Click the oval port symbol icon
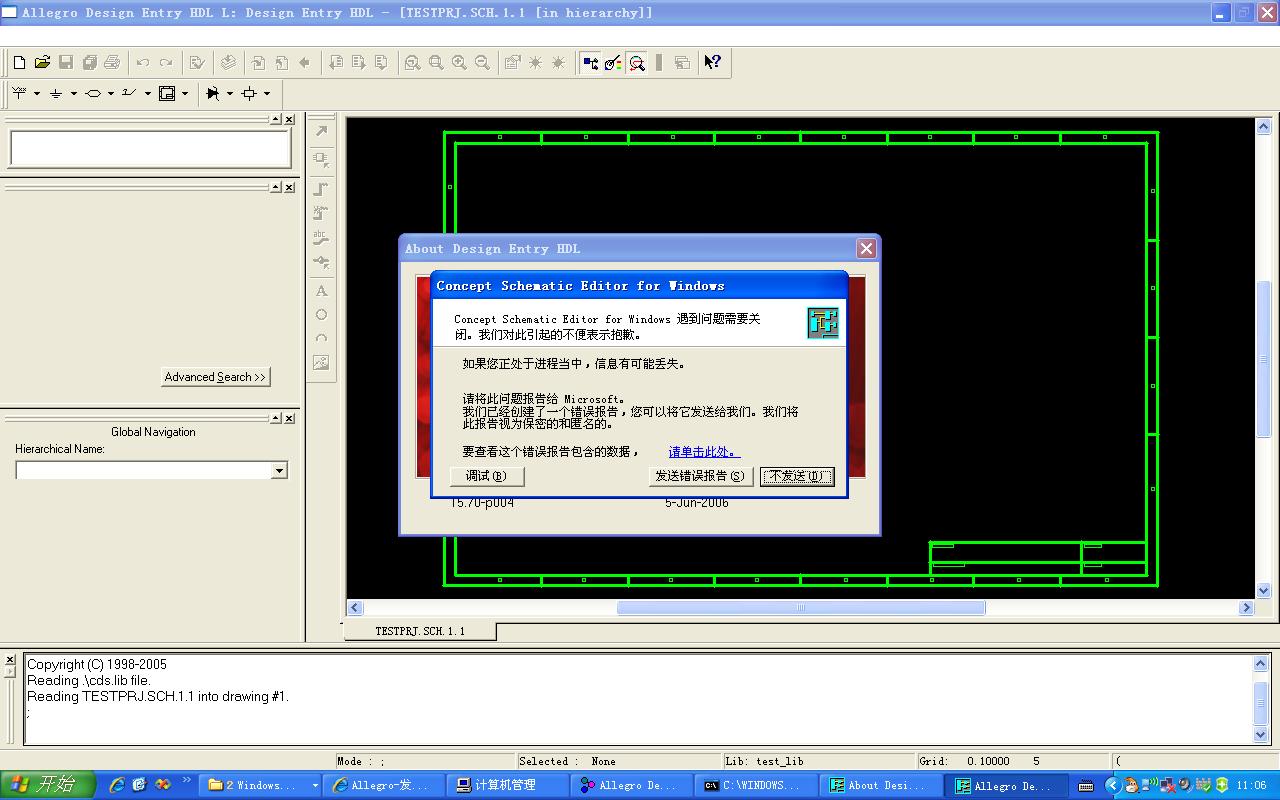1280x800 pixels. [93, 93]
